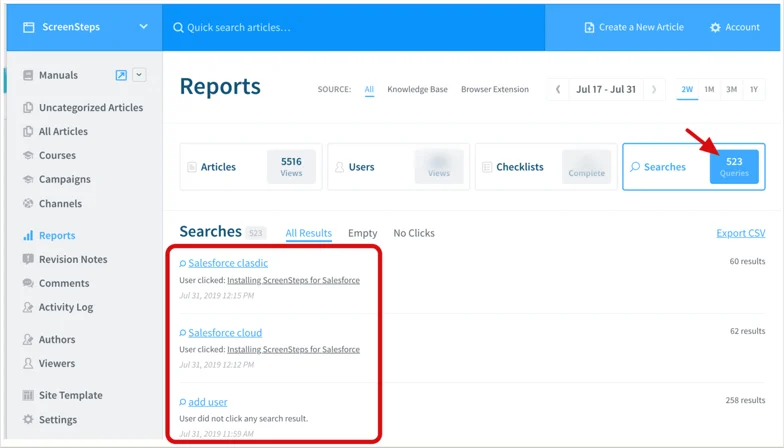Click the Channels icon

coord(28,204)
